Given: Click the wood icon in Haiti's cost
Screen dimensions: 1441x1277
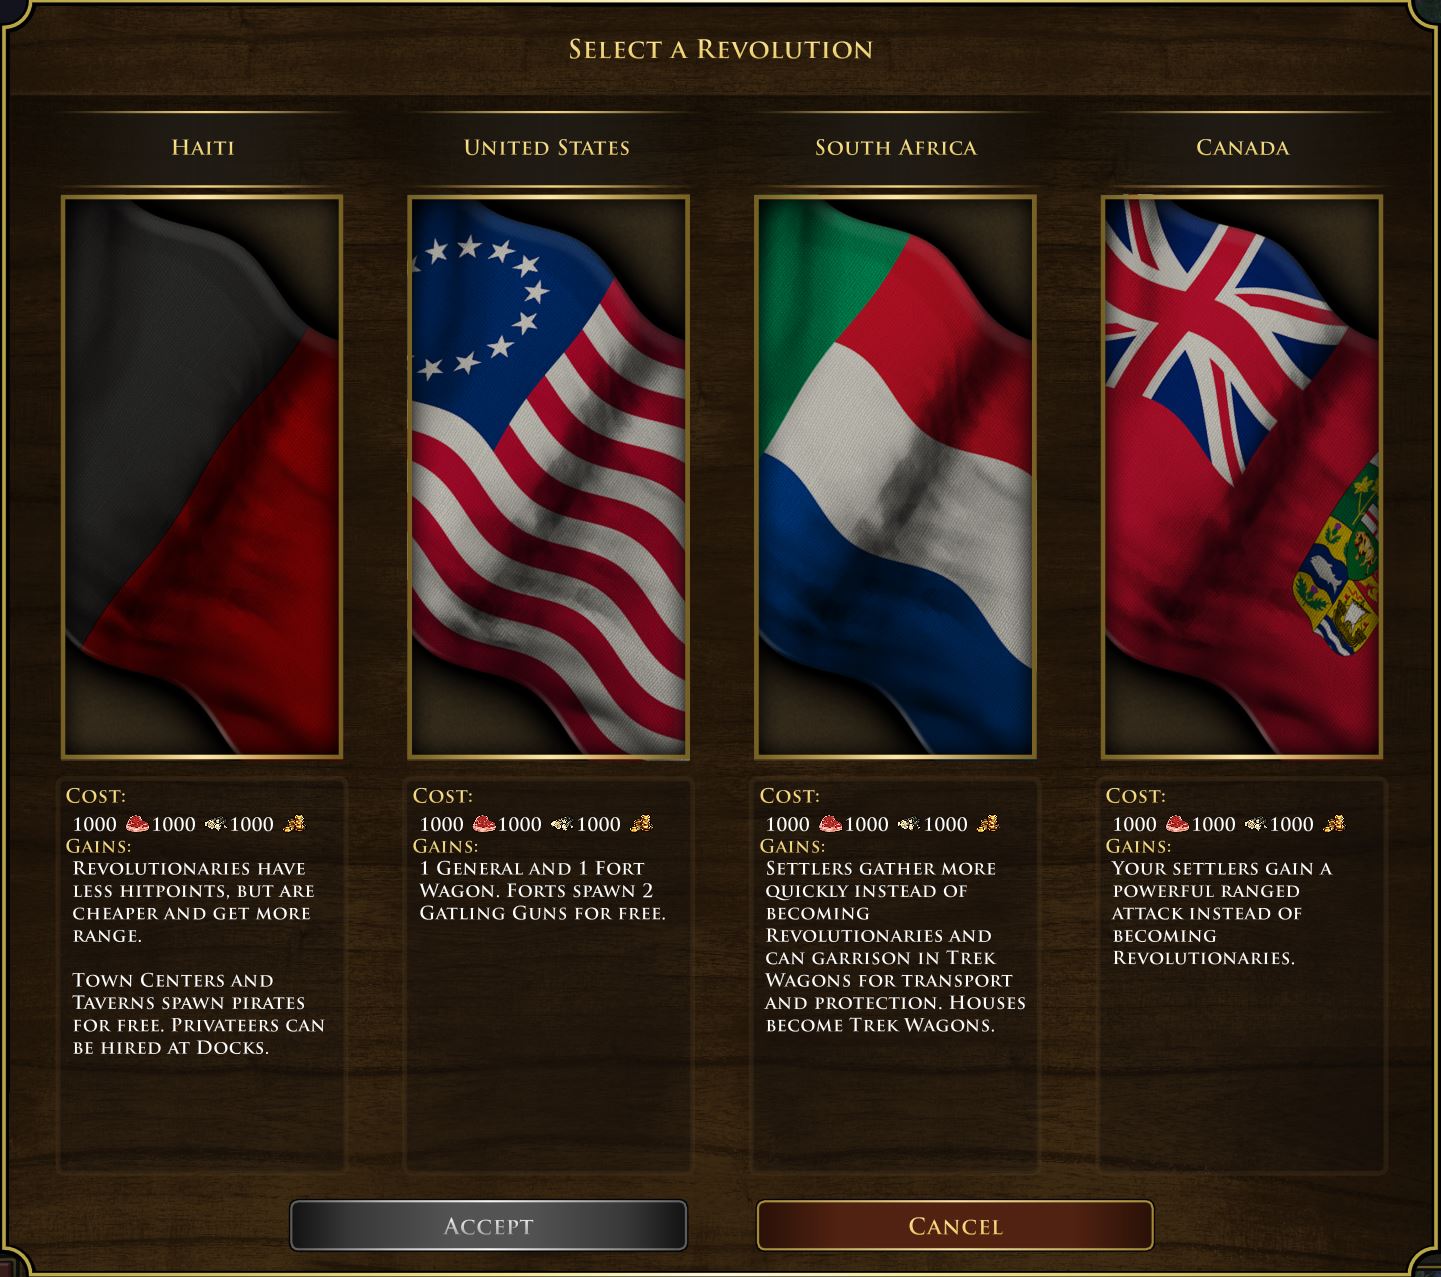Looking at the screenshot, I should pos(216,824).
